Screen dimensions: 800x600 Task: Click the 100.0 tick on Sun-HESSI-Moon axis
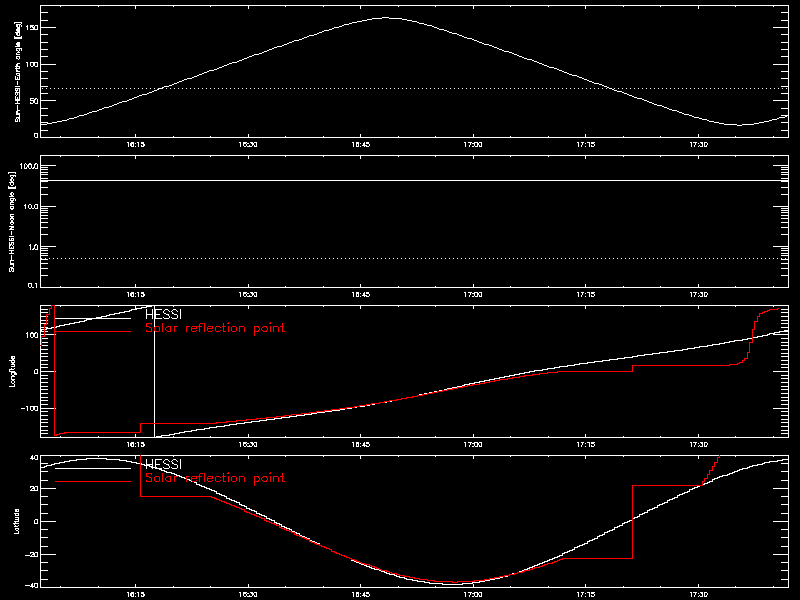pyautogui.click(x=29, y=166)
